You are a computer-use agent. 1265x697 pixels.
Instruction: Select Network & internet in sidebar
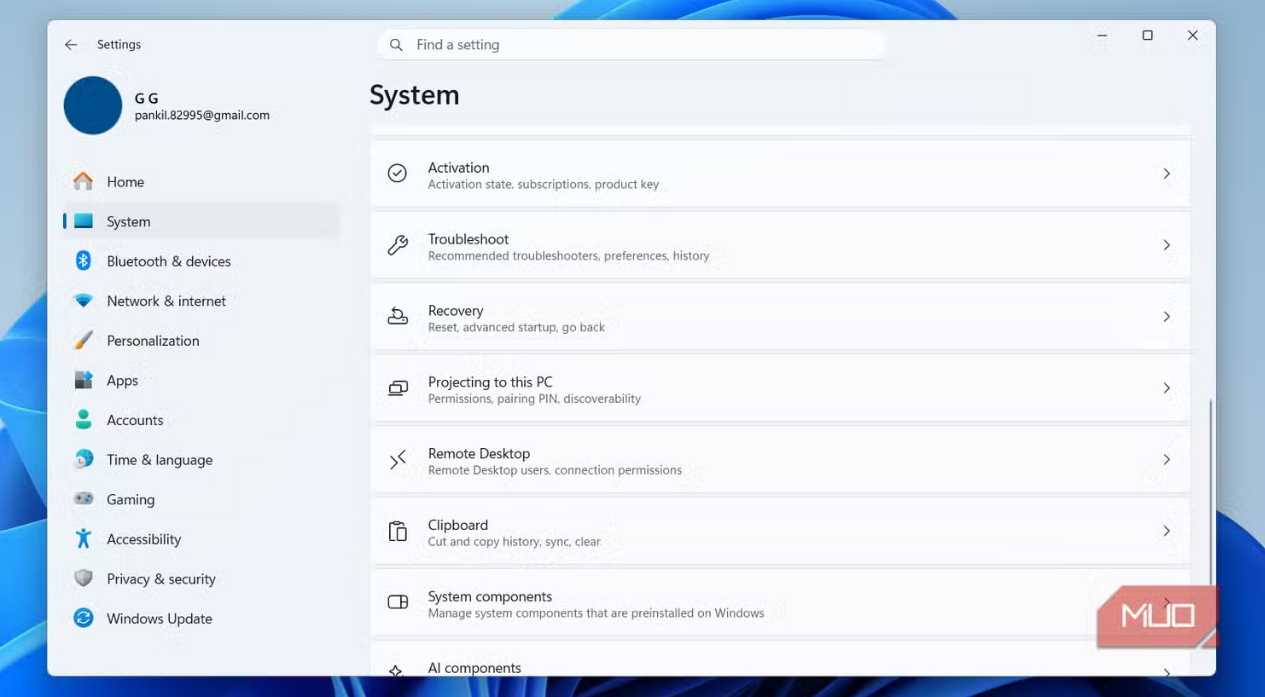pyautogui.click(x=166, y=301)
